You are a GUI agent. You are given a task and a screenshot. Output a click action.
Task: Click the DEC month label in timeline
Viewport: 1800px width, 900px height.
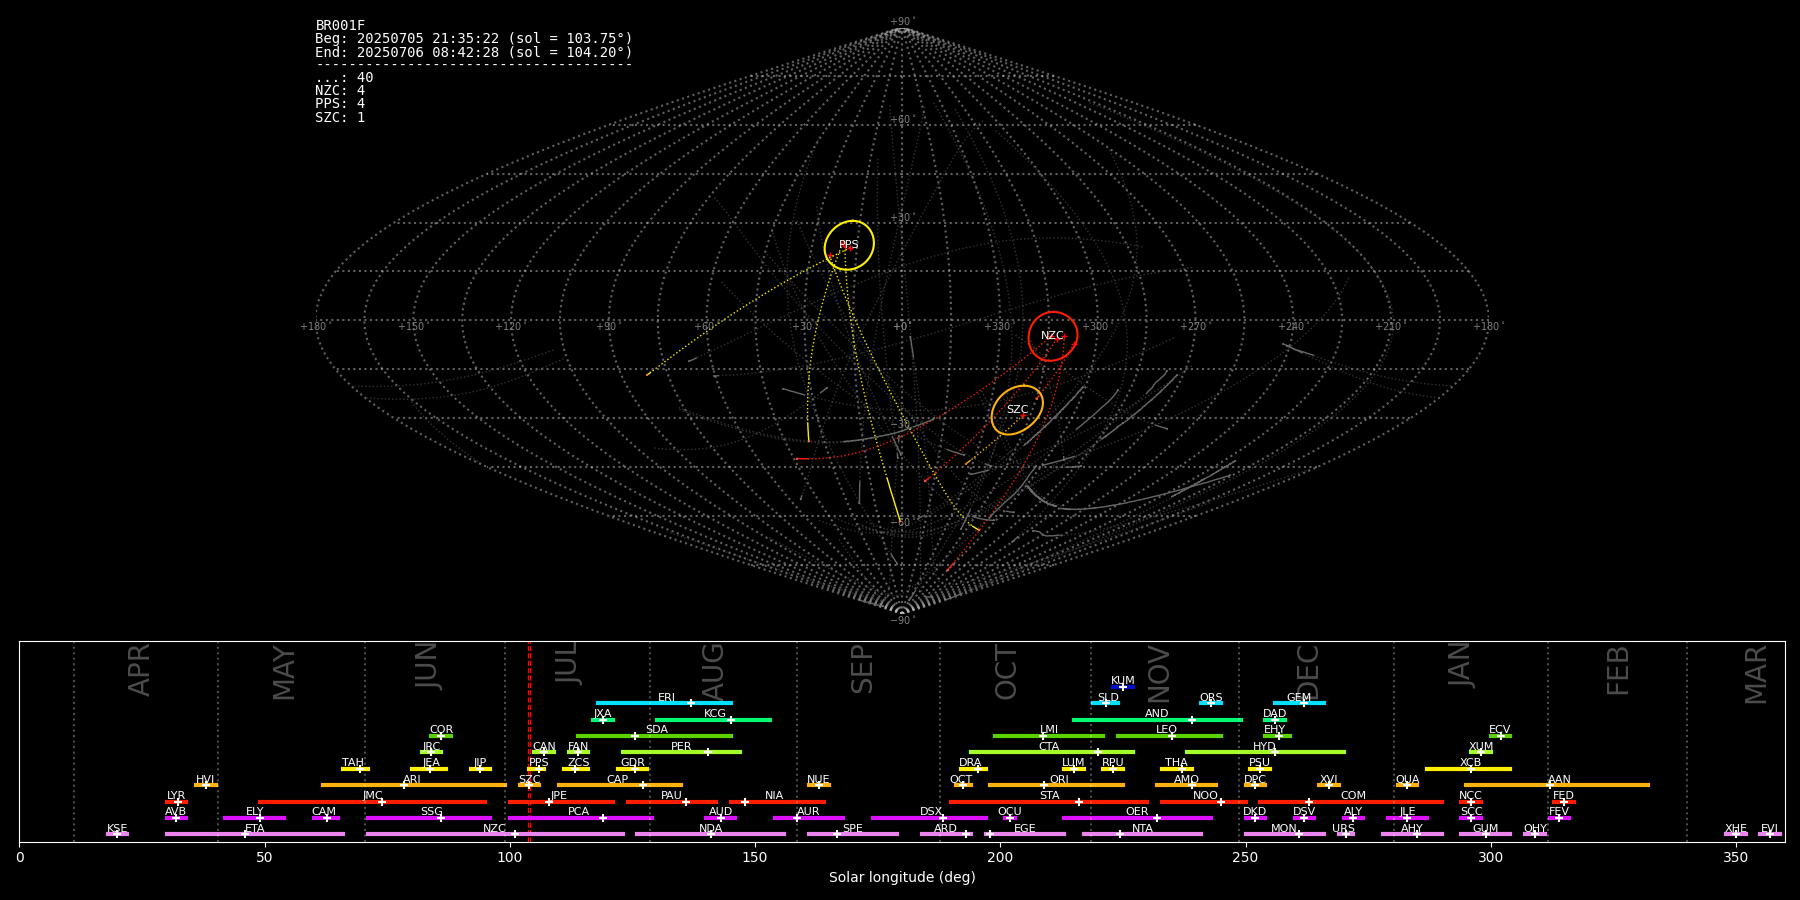(1308, 673)
